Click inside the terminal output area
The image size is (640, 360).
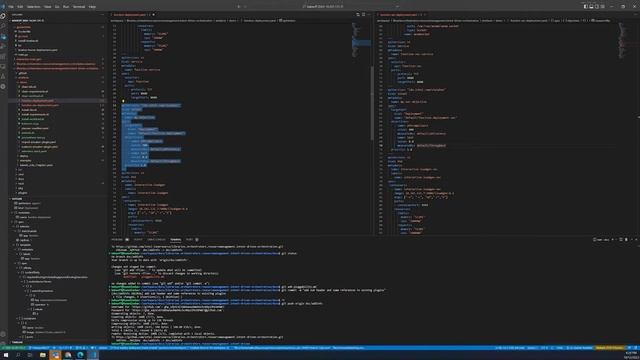[371, 294]
